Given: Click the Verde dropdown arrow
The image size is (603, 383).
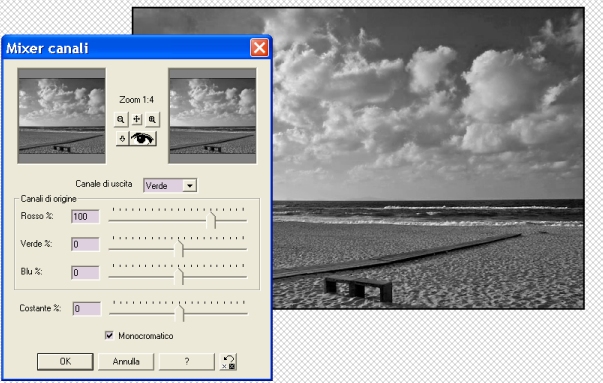Looking at the screenshot, I should (x=190, y=186).
